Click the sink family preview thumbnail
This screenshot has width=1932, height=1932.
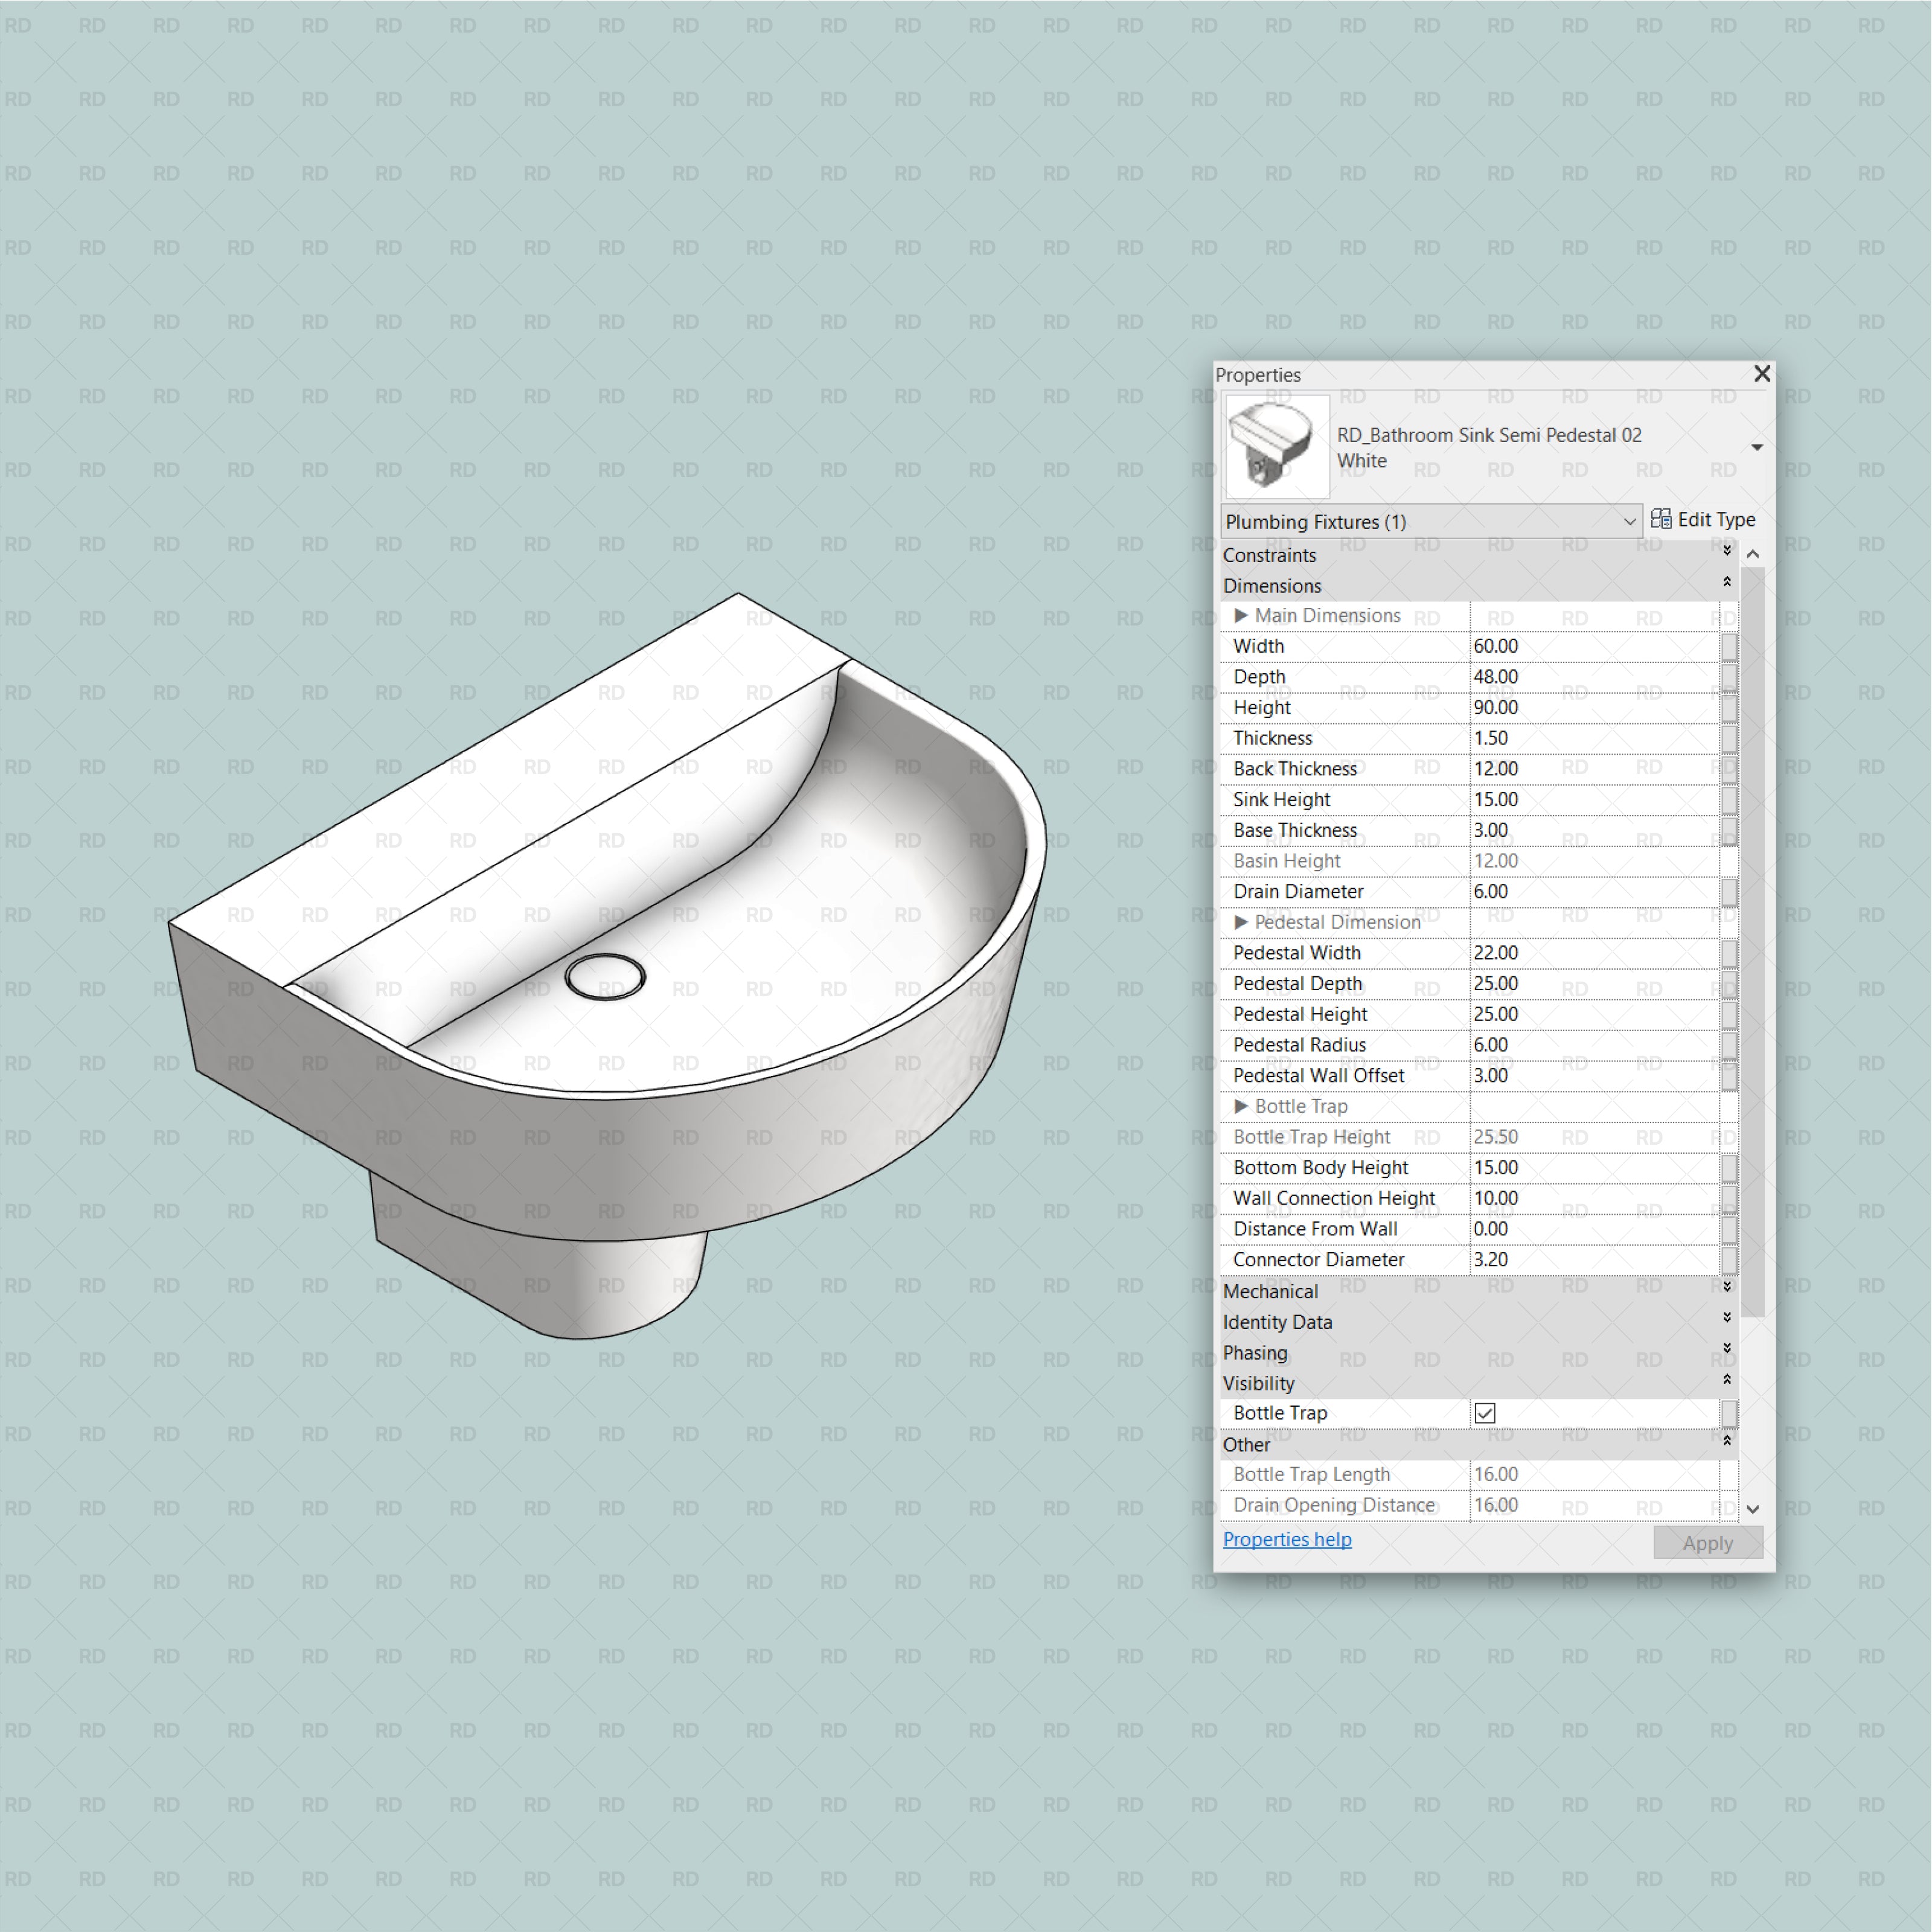coord(1276,447)
